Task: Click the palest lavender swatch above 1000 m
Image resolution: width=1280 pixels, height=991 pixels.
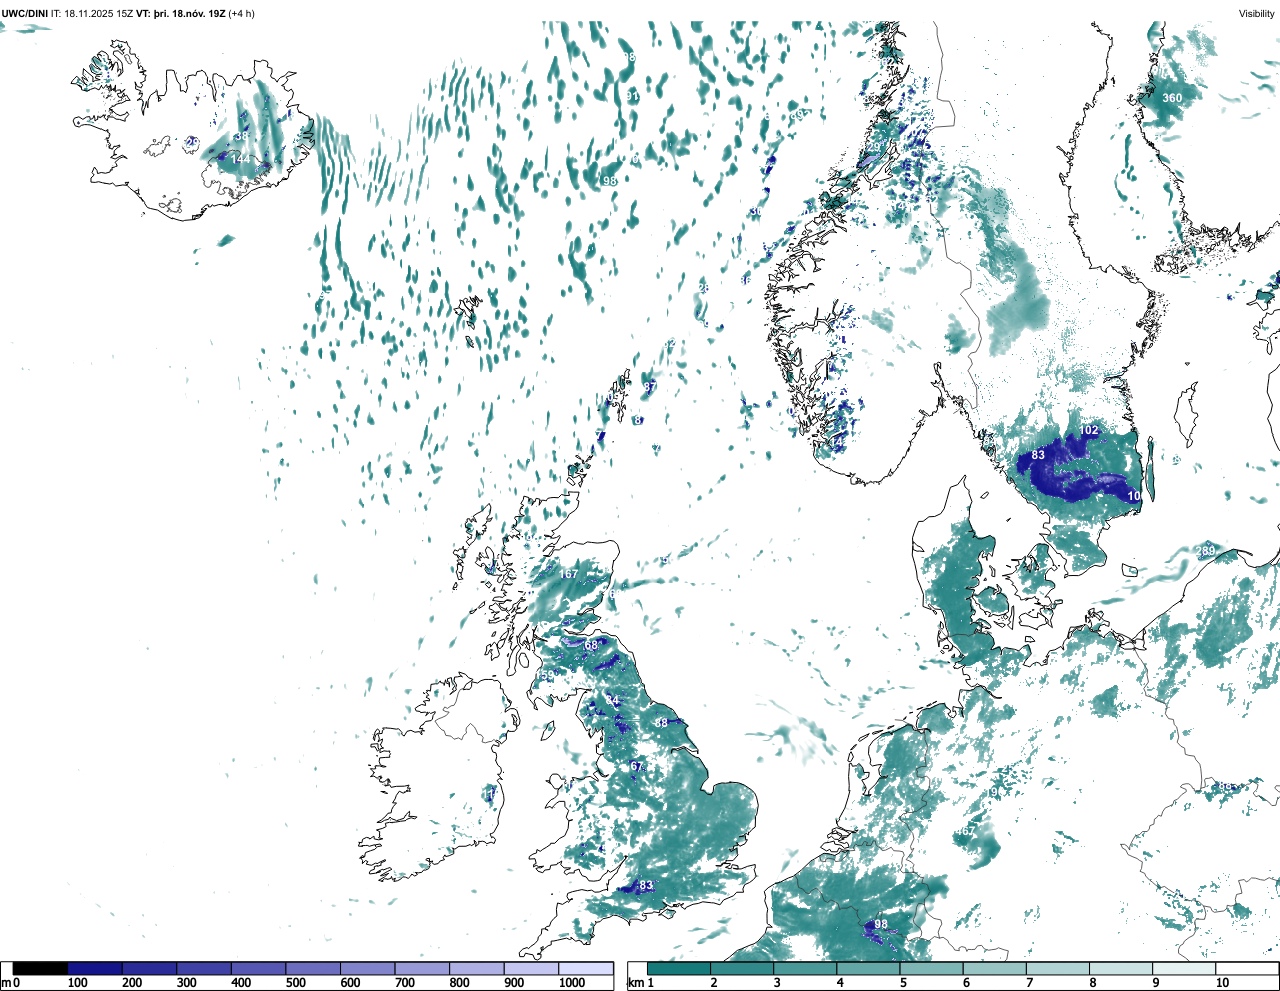Action: 586,969
